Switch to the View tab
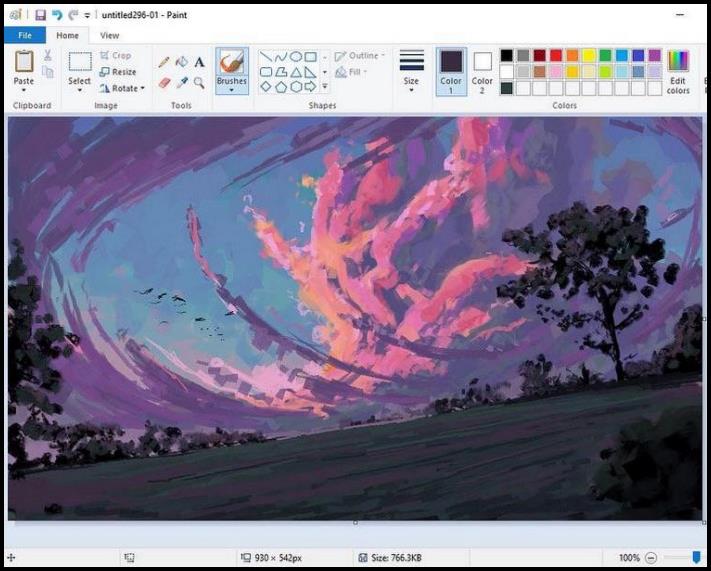 tap(109, 35)
